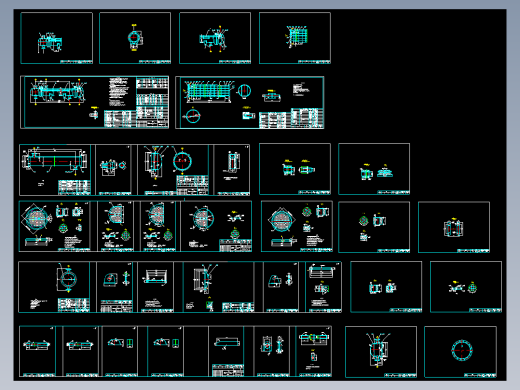Select the narrow sheet with tall vertical part
The width and height of the screenshot is (520, 390).
point(232,170)
